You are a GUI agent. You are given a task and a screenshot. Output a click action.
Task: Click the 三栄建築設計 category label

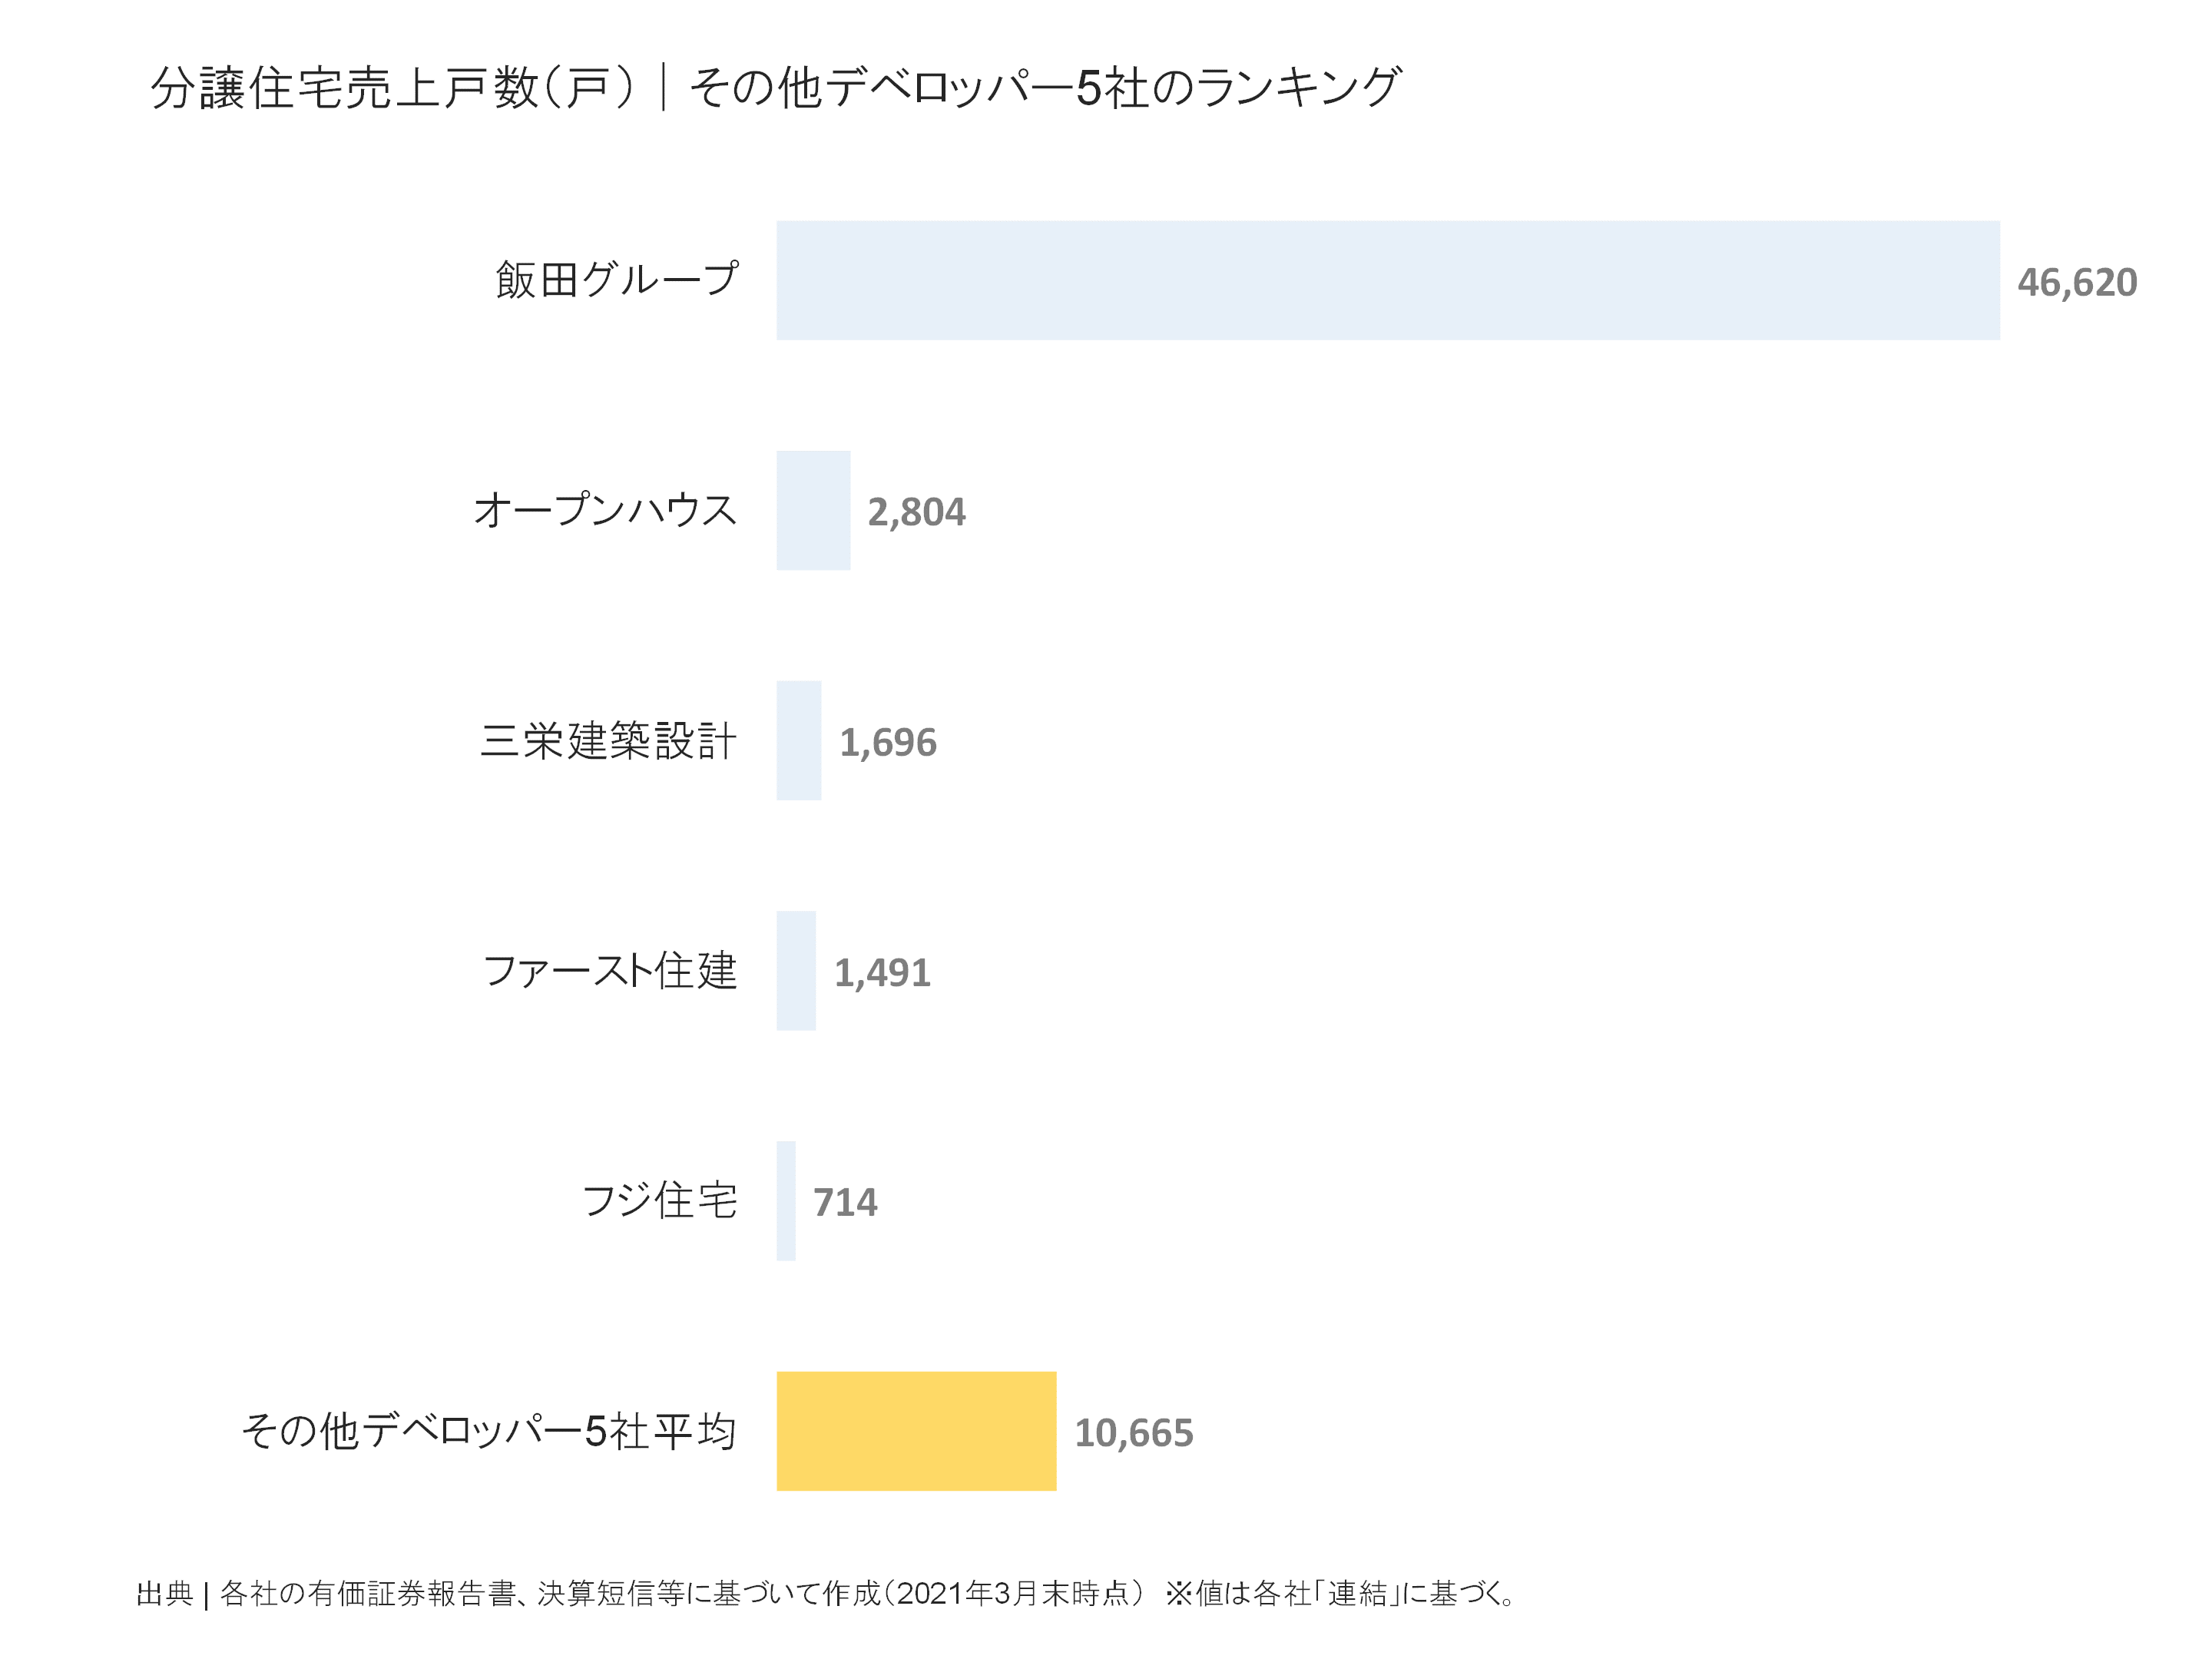[x=608, y=741]
